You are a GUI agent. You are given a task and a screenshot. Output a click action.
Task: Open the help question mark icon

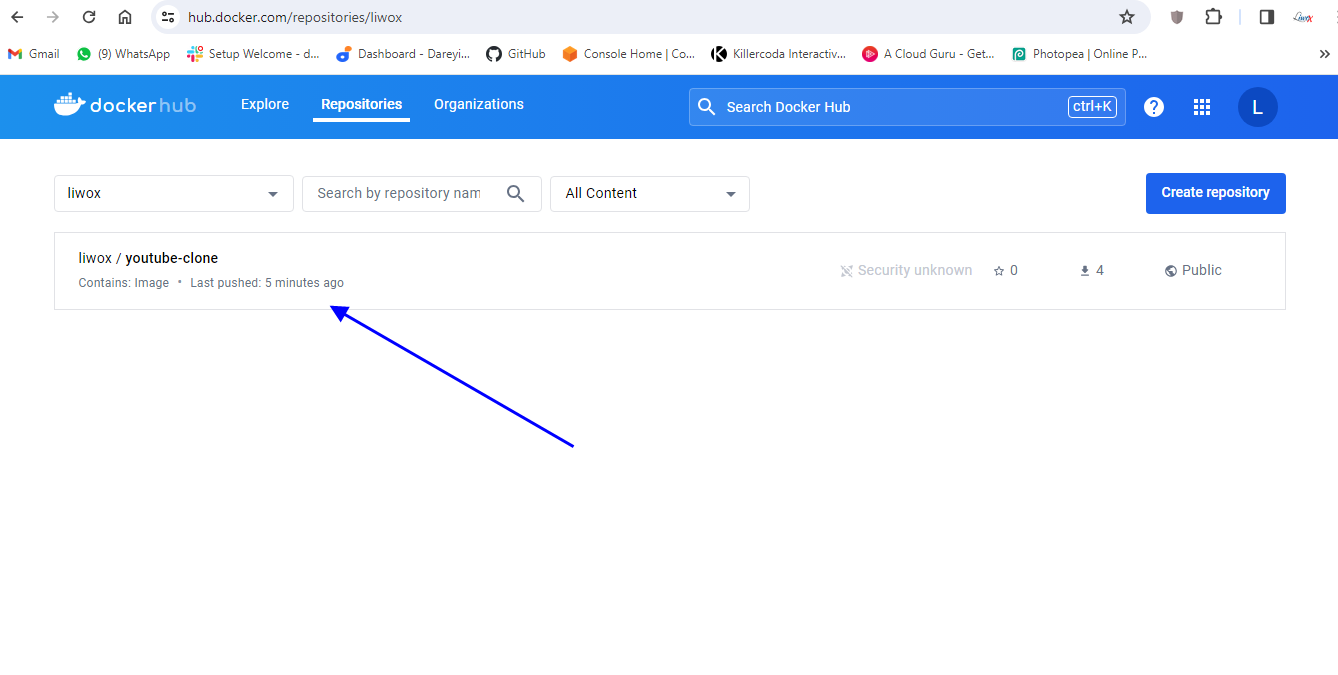point(1154,107)
